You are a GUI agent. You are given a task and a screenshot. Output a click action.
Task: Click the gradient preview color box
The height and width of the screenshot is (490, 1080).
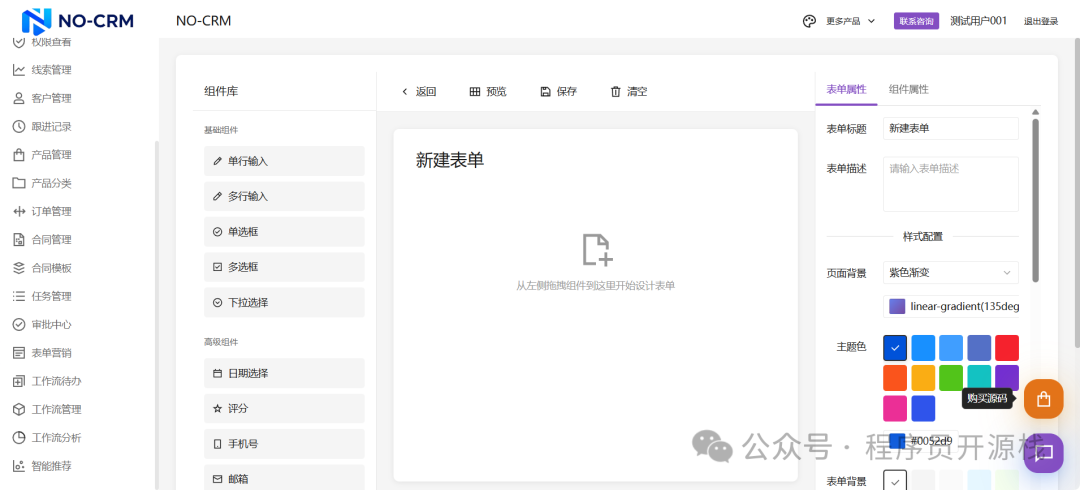pyautogui.click(x=897, y=306)
